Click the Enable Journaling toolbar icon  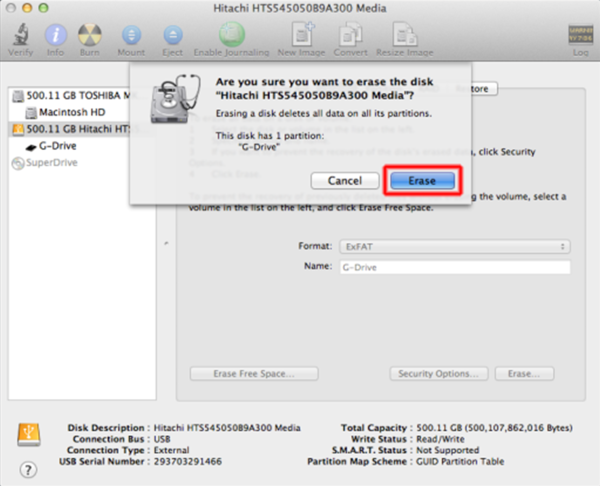click(232, 34)
